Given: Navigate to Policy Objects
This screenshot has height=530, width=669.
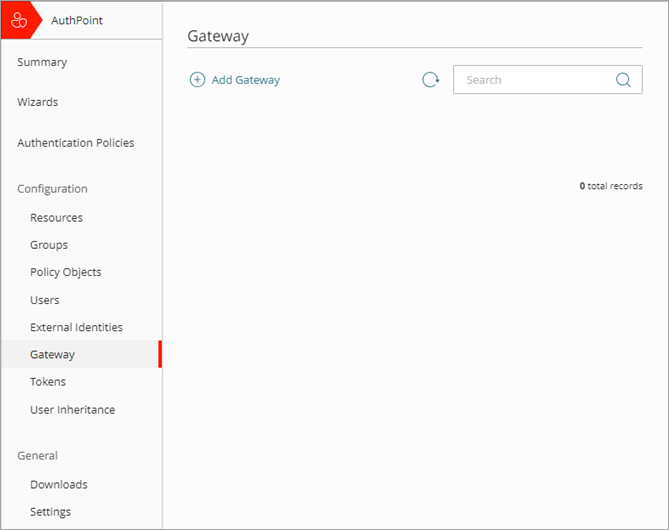Looking at the screenshot, I should 65,272.
